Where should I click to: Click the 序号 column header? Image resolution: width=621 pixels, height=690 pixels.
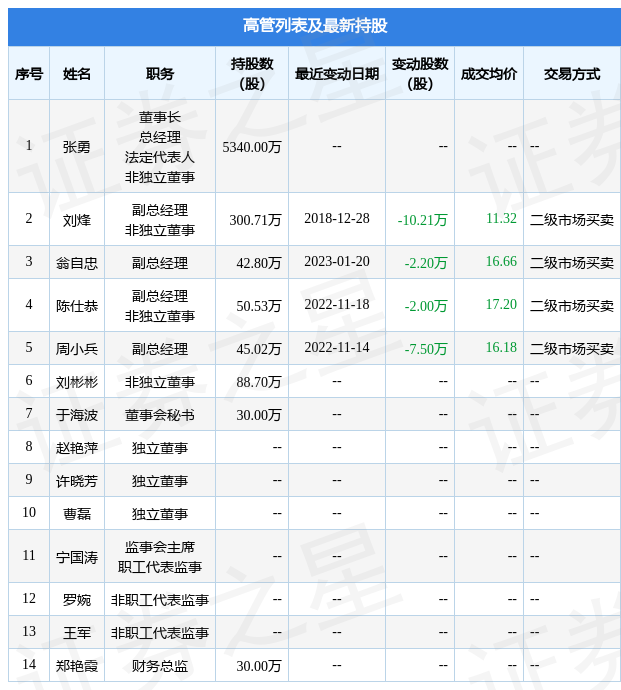click(29, 74)
